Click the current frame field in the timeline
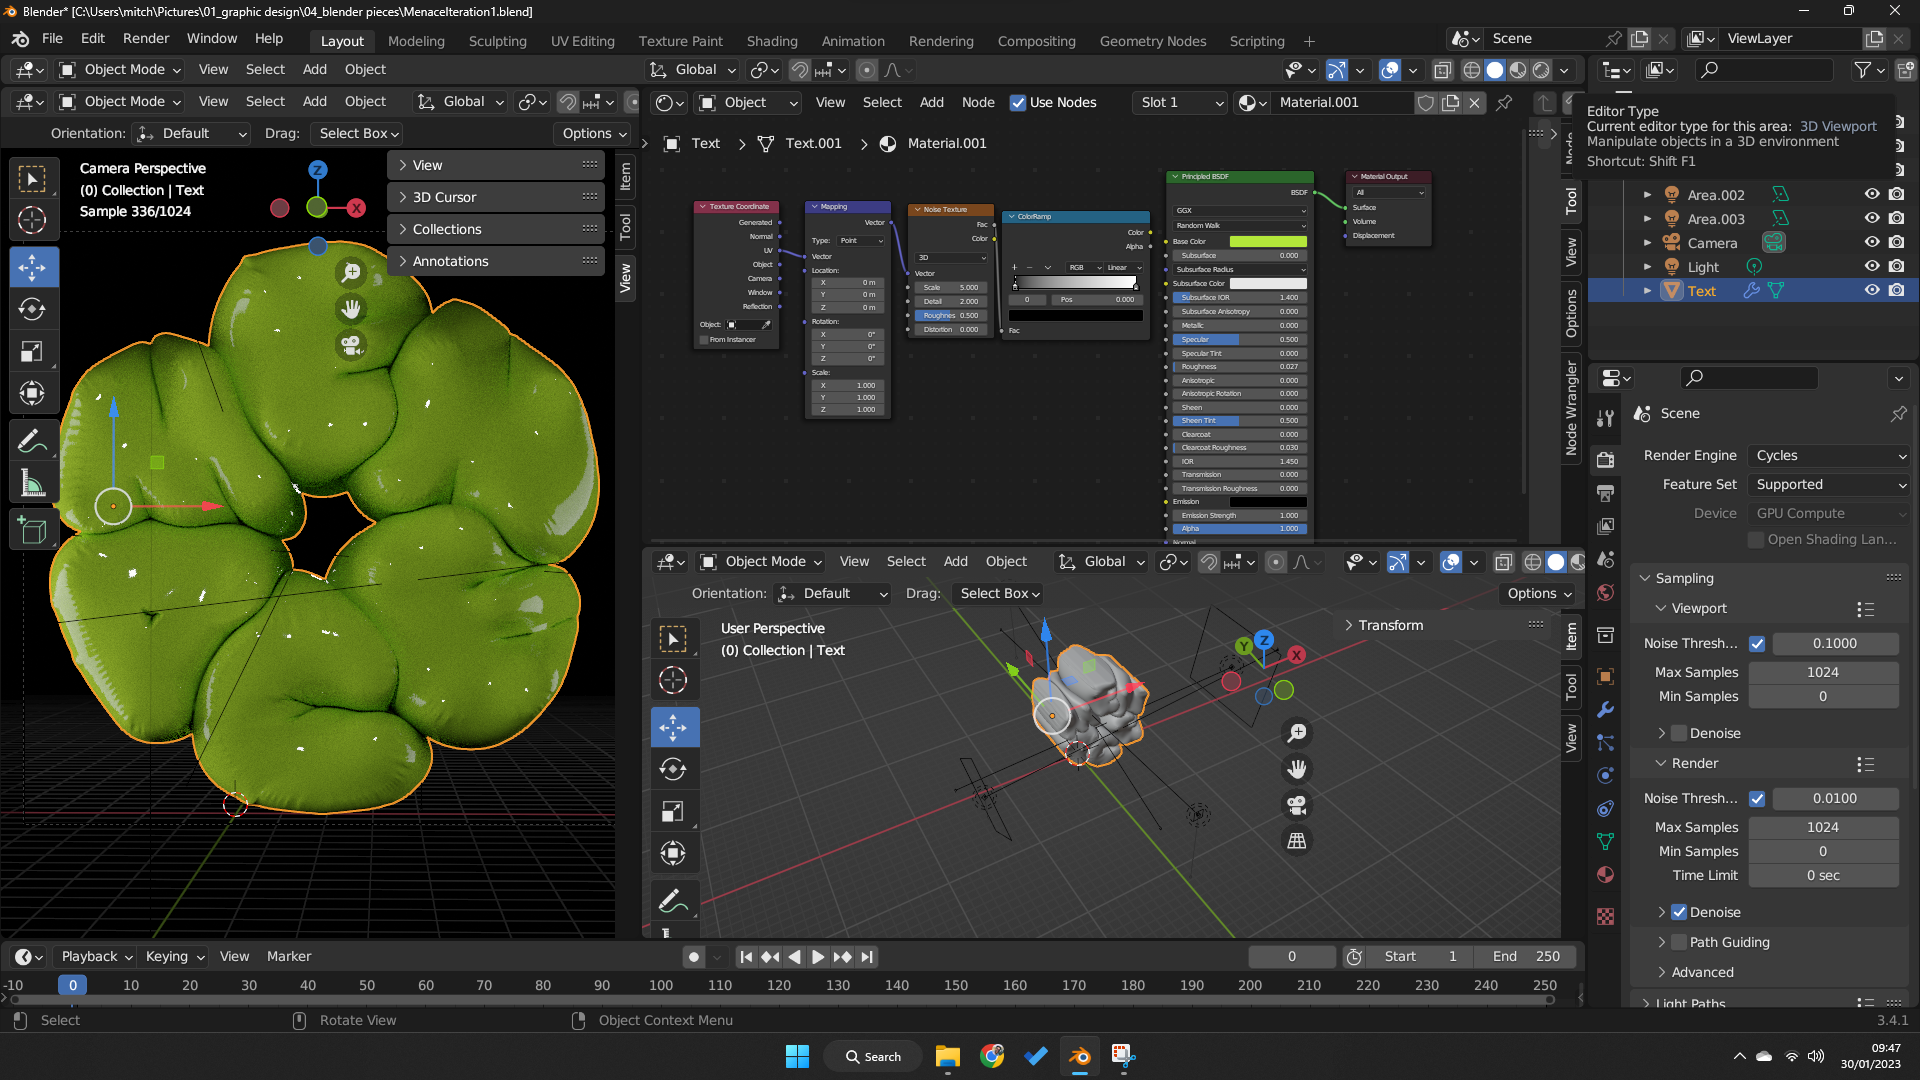The width and height of the screenshot is (1920, 1080). click(x=1292, y=957)
